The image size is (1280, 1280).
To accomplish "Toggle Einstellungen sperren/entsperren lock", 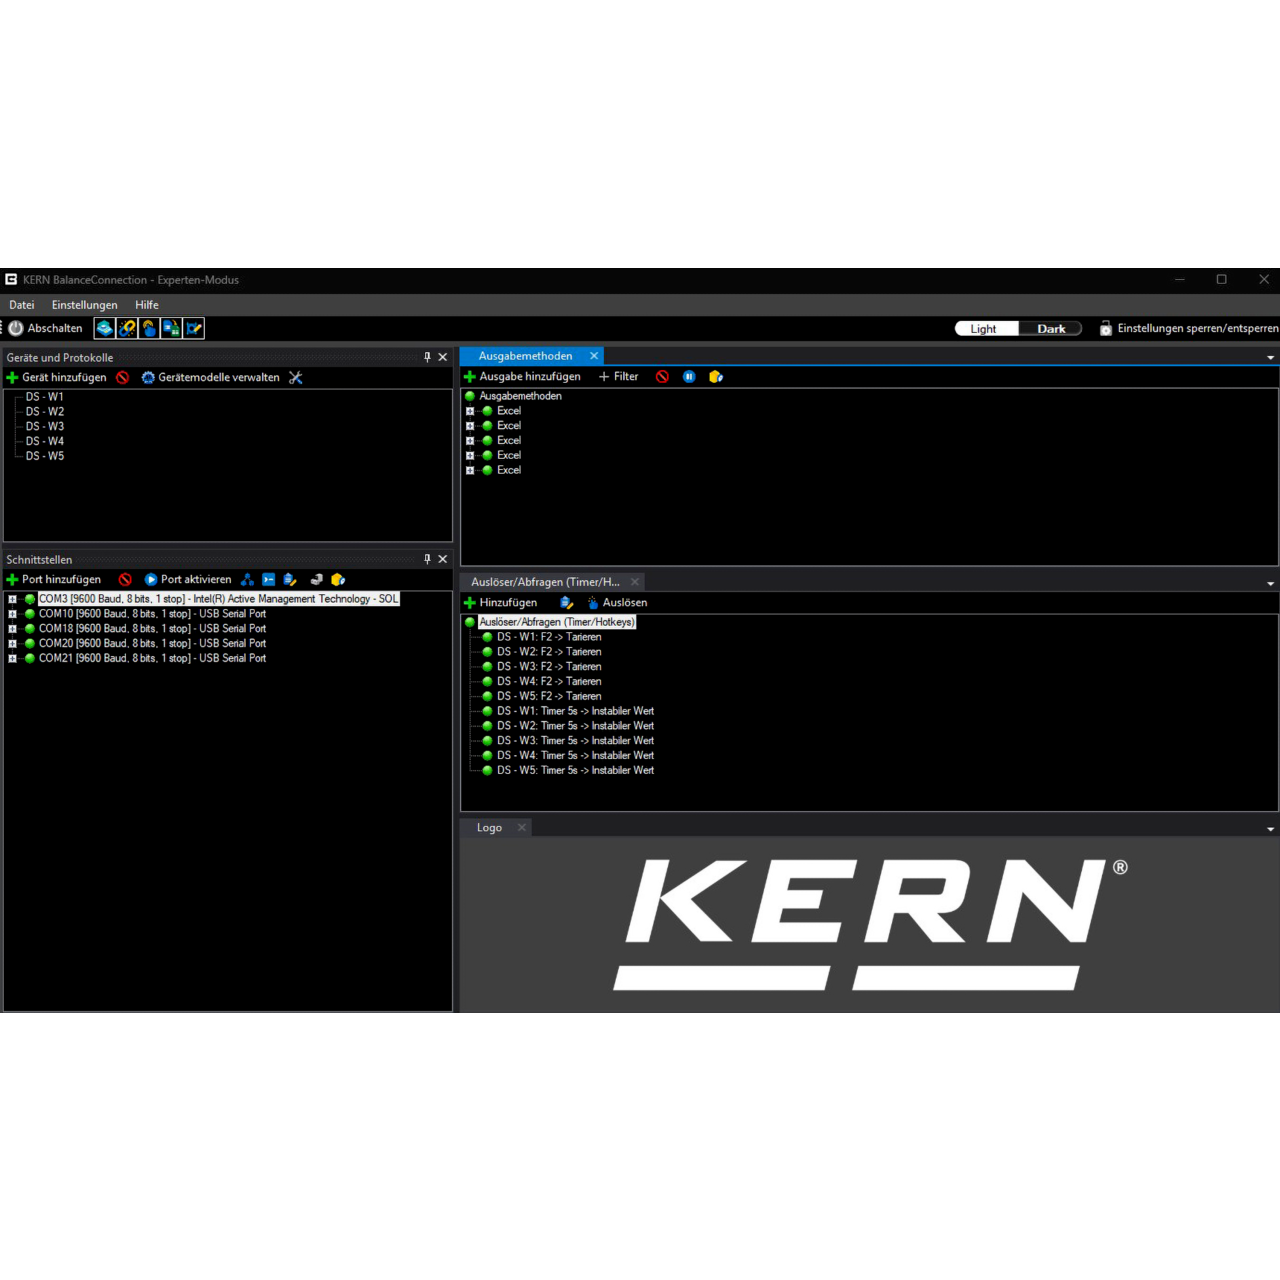I will (1106, 328).
